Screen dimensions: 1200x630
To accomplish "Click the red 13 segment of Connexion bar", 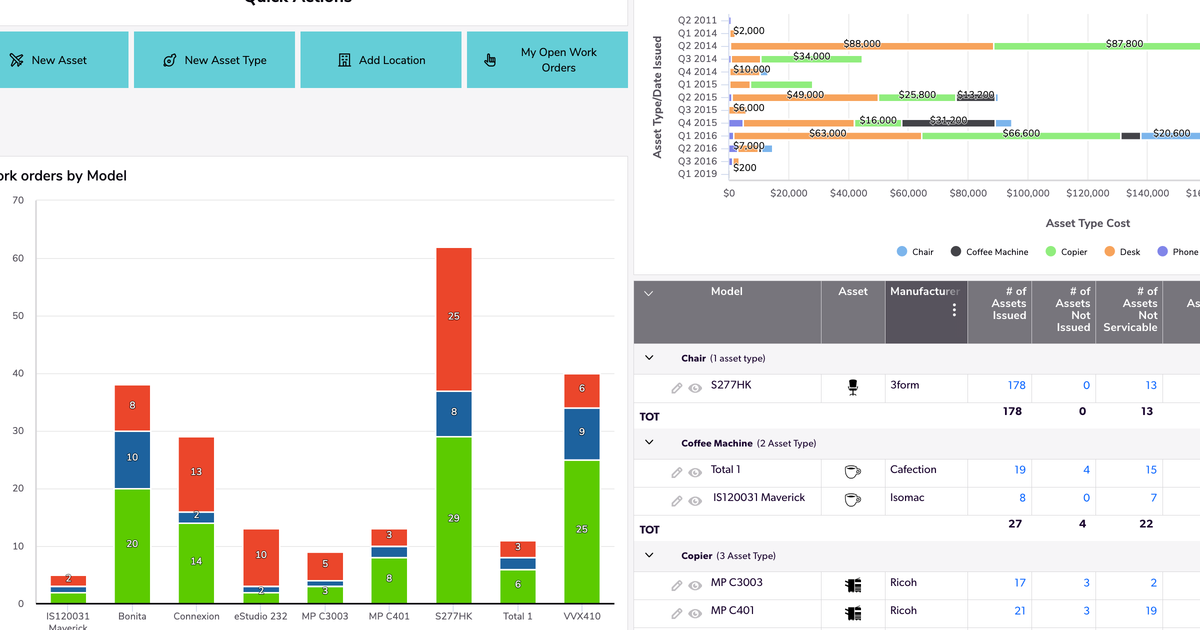I will 196,474.
